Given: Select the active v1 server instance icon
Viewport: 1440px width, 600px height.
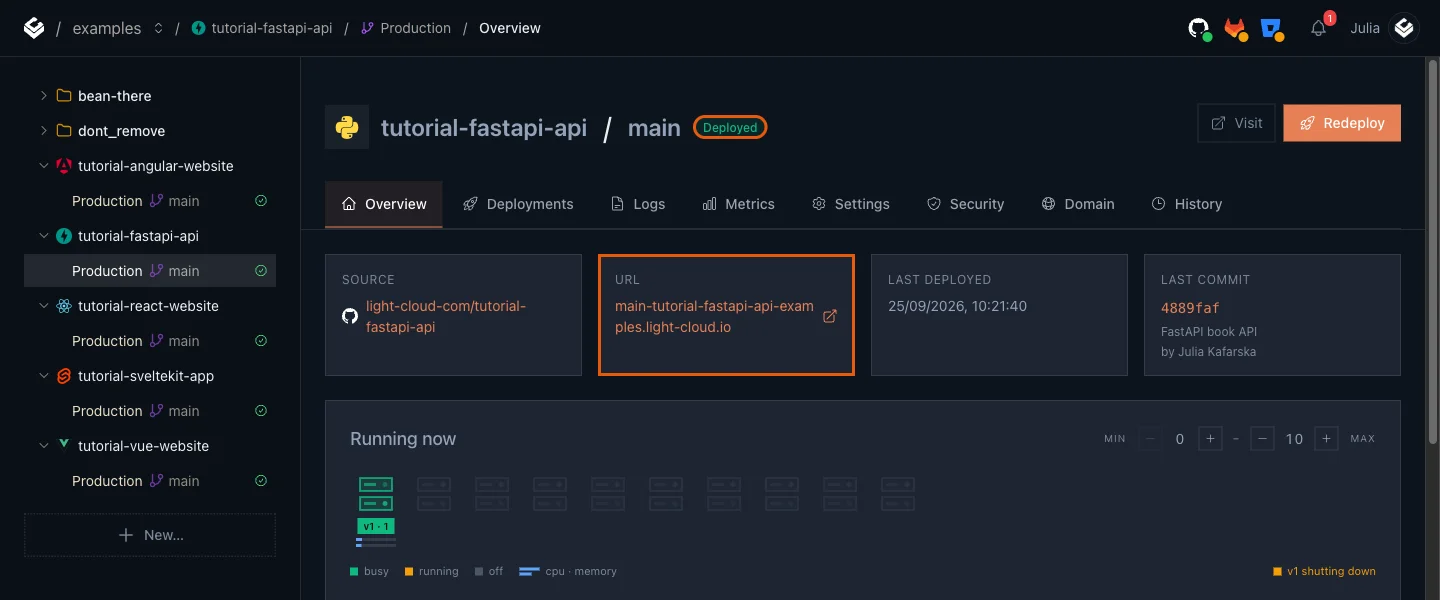Looking at the screenshot, I should 376,494.
